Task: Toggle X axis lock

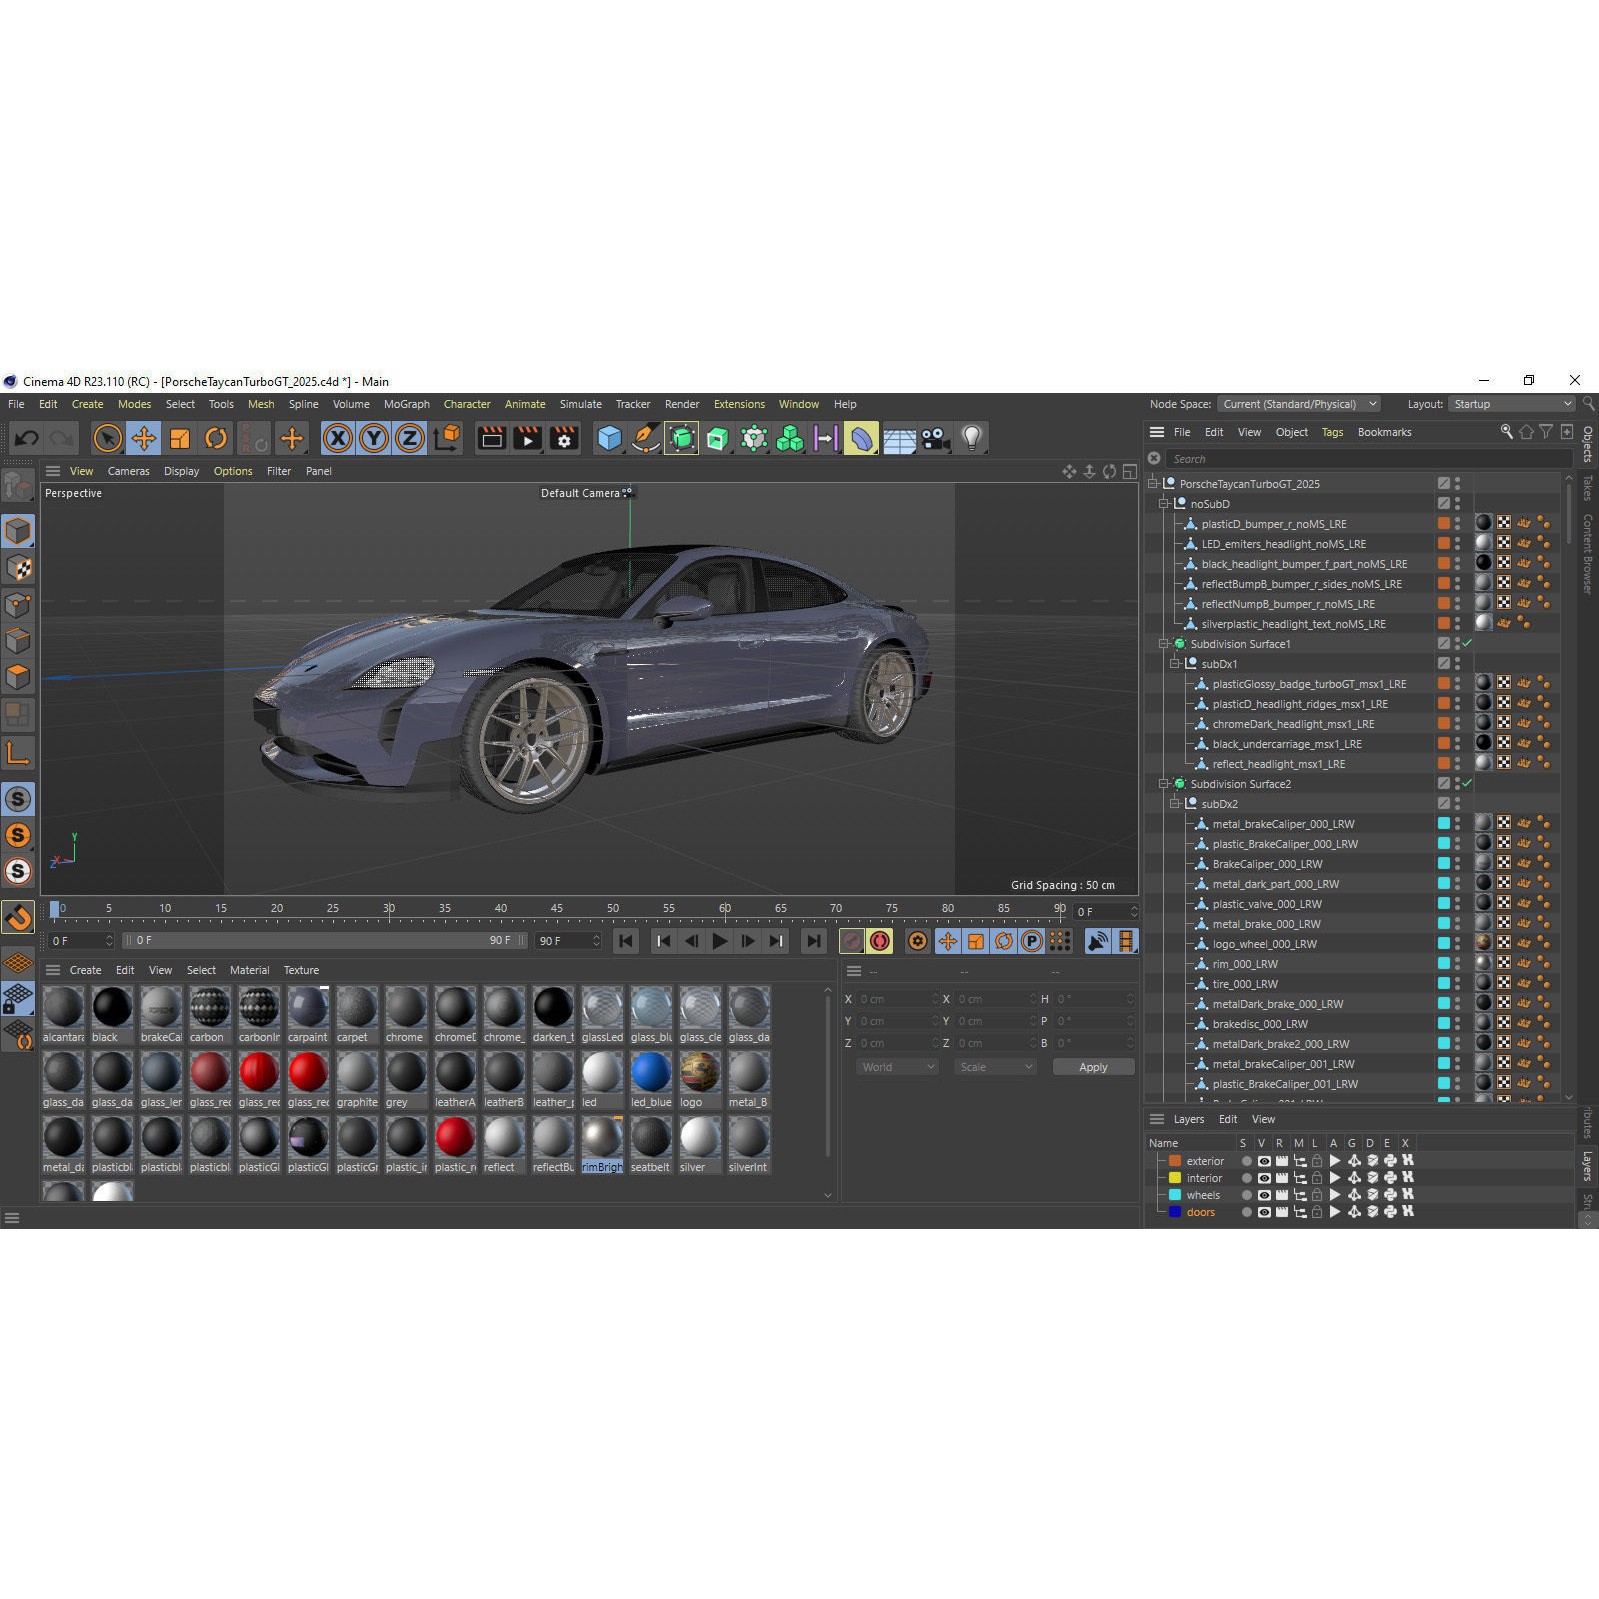Action: point(338,438)
